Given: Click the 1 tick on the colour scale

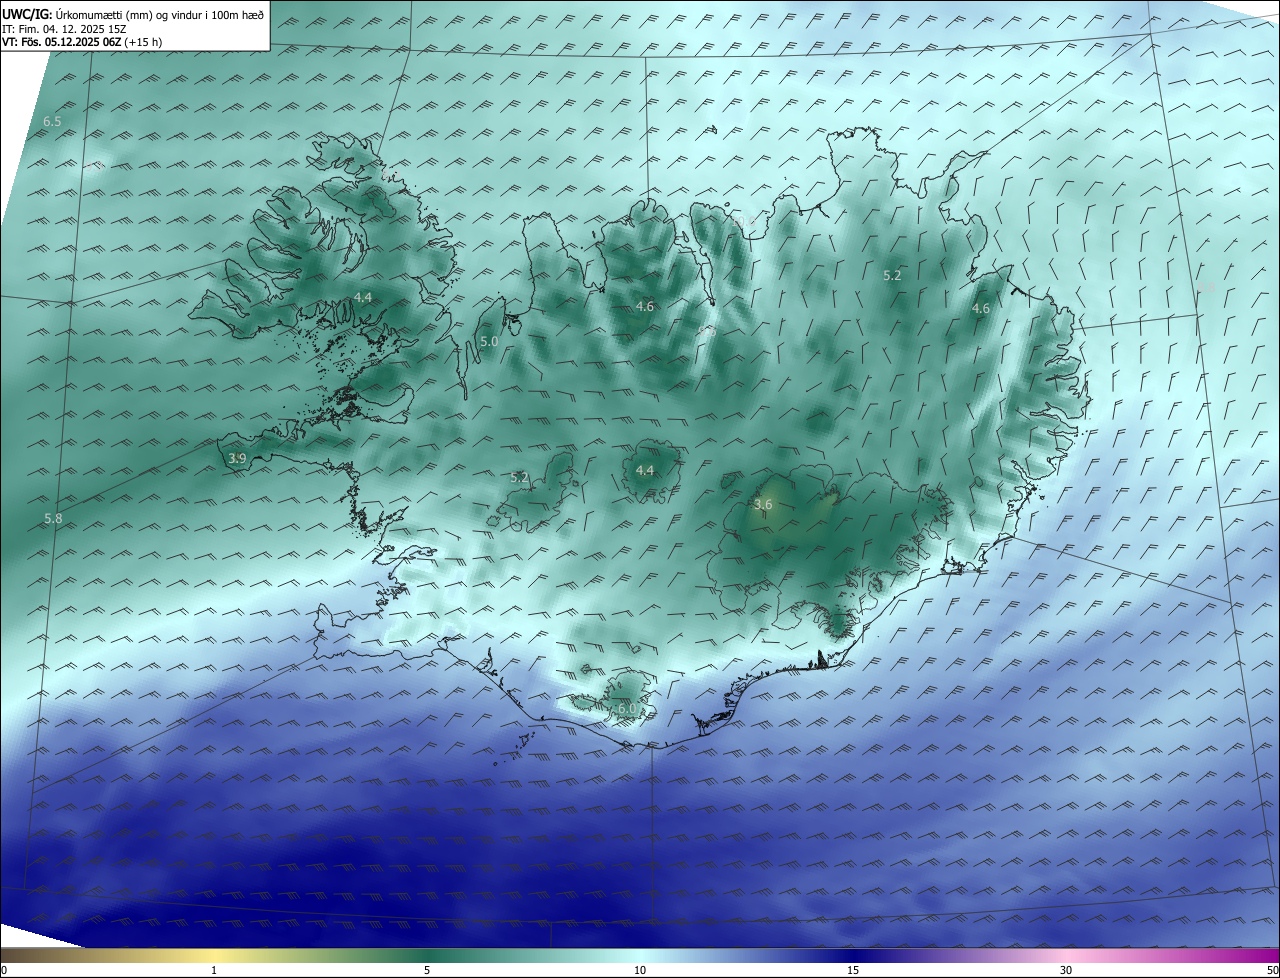Looking at the screenshot, I should [214, 970].
